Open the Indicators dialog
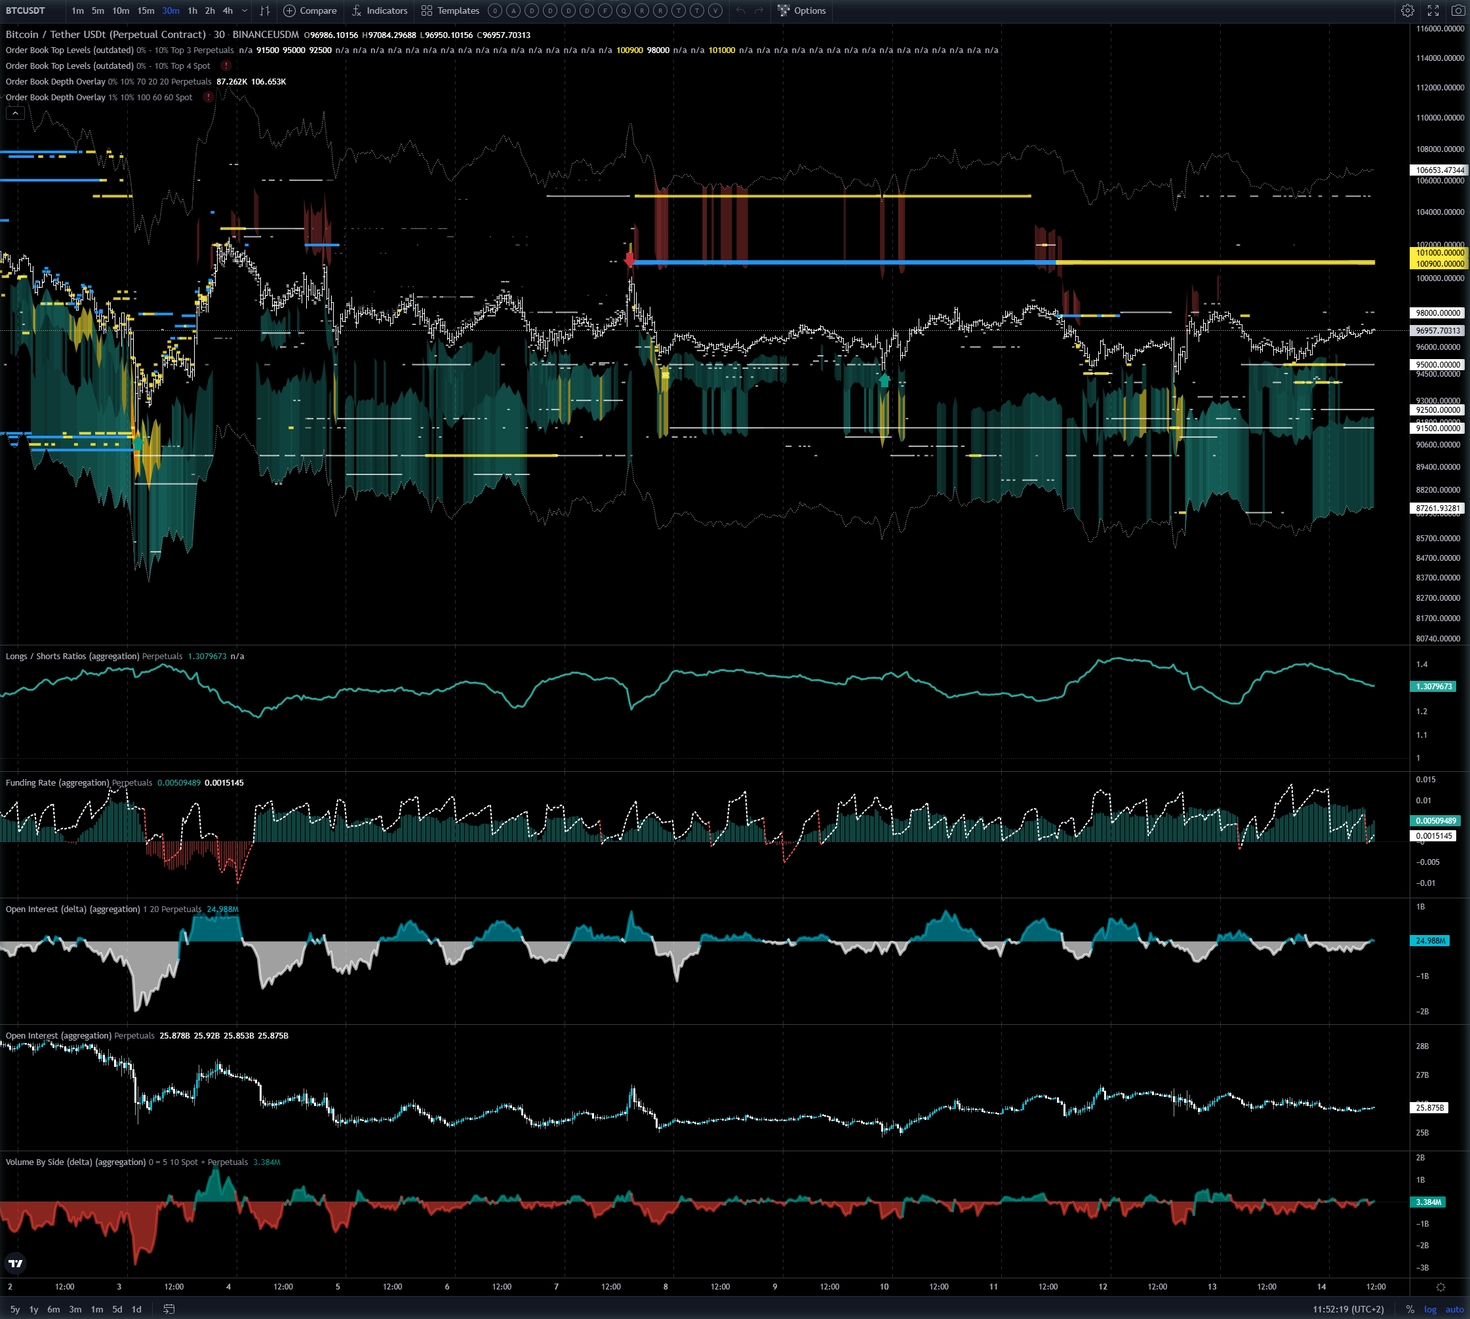 click(379, 11)
